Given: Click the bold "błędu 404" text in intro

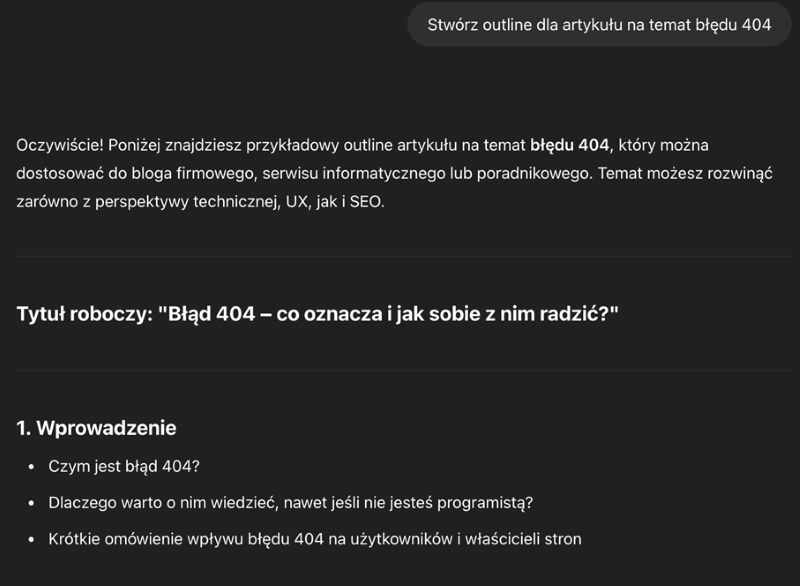Looking at the screenshot, I should pos(569,145).
